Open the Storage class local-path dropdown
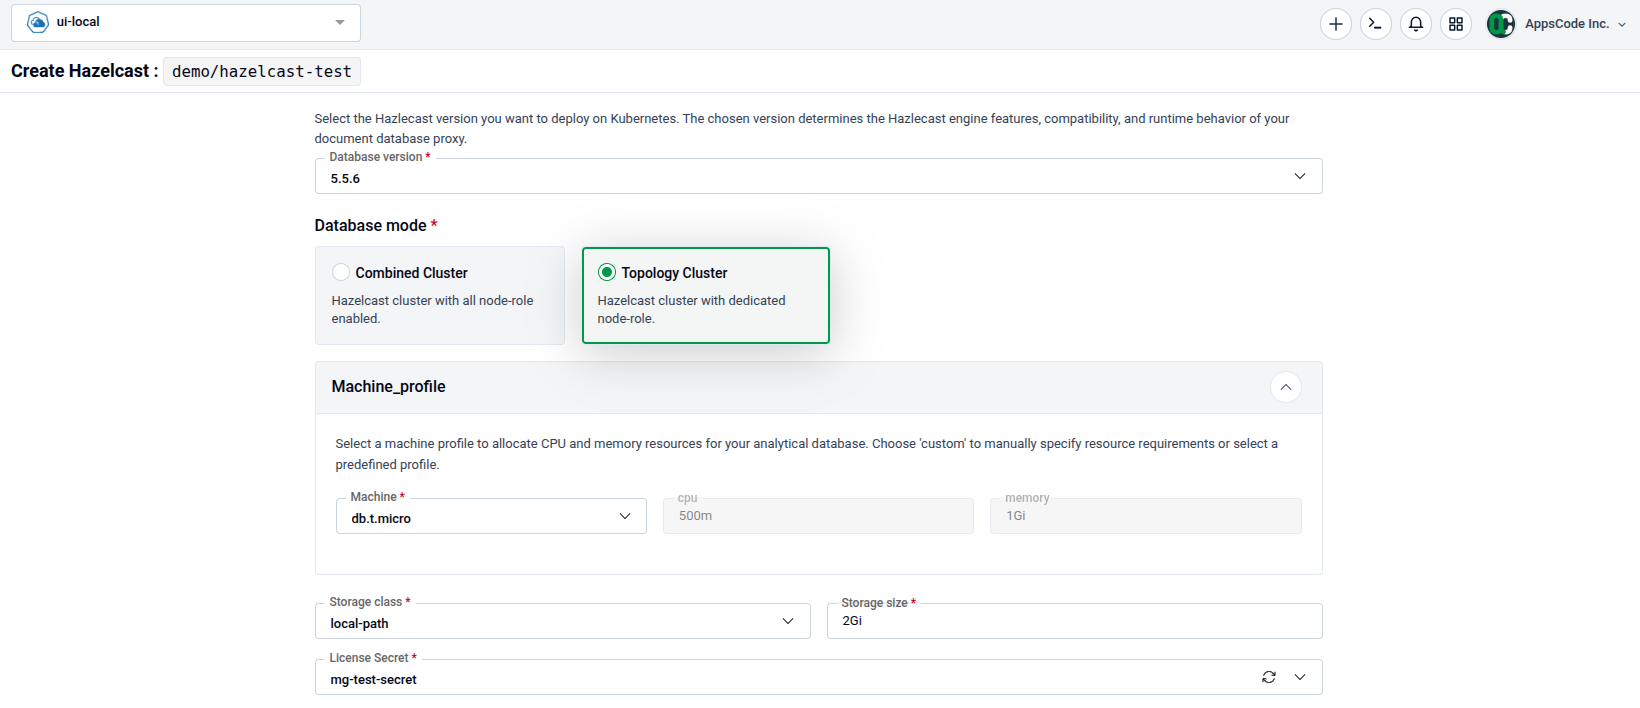The image size is (1640, 708). [x=562, y=621]
